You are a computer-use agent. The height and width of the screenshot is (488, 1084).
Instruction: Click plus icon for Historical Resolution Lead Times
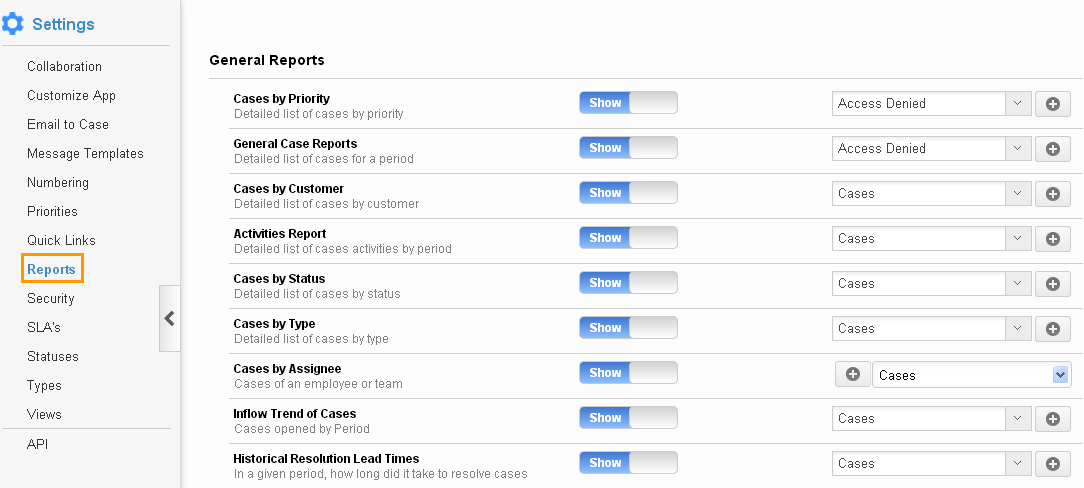[1052, 463]
